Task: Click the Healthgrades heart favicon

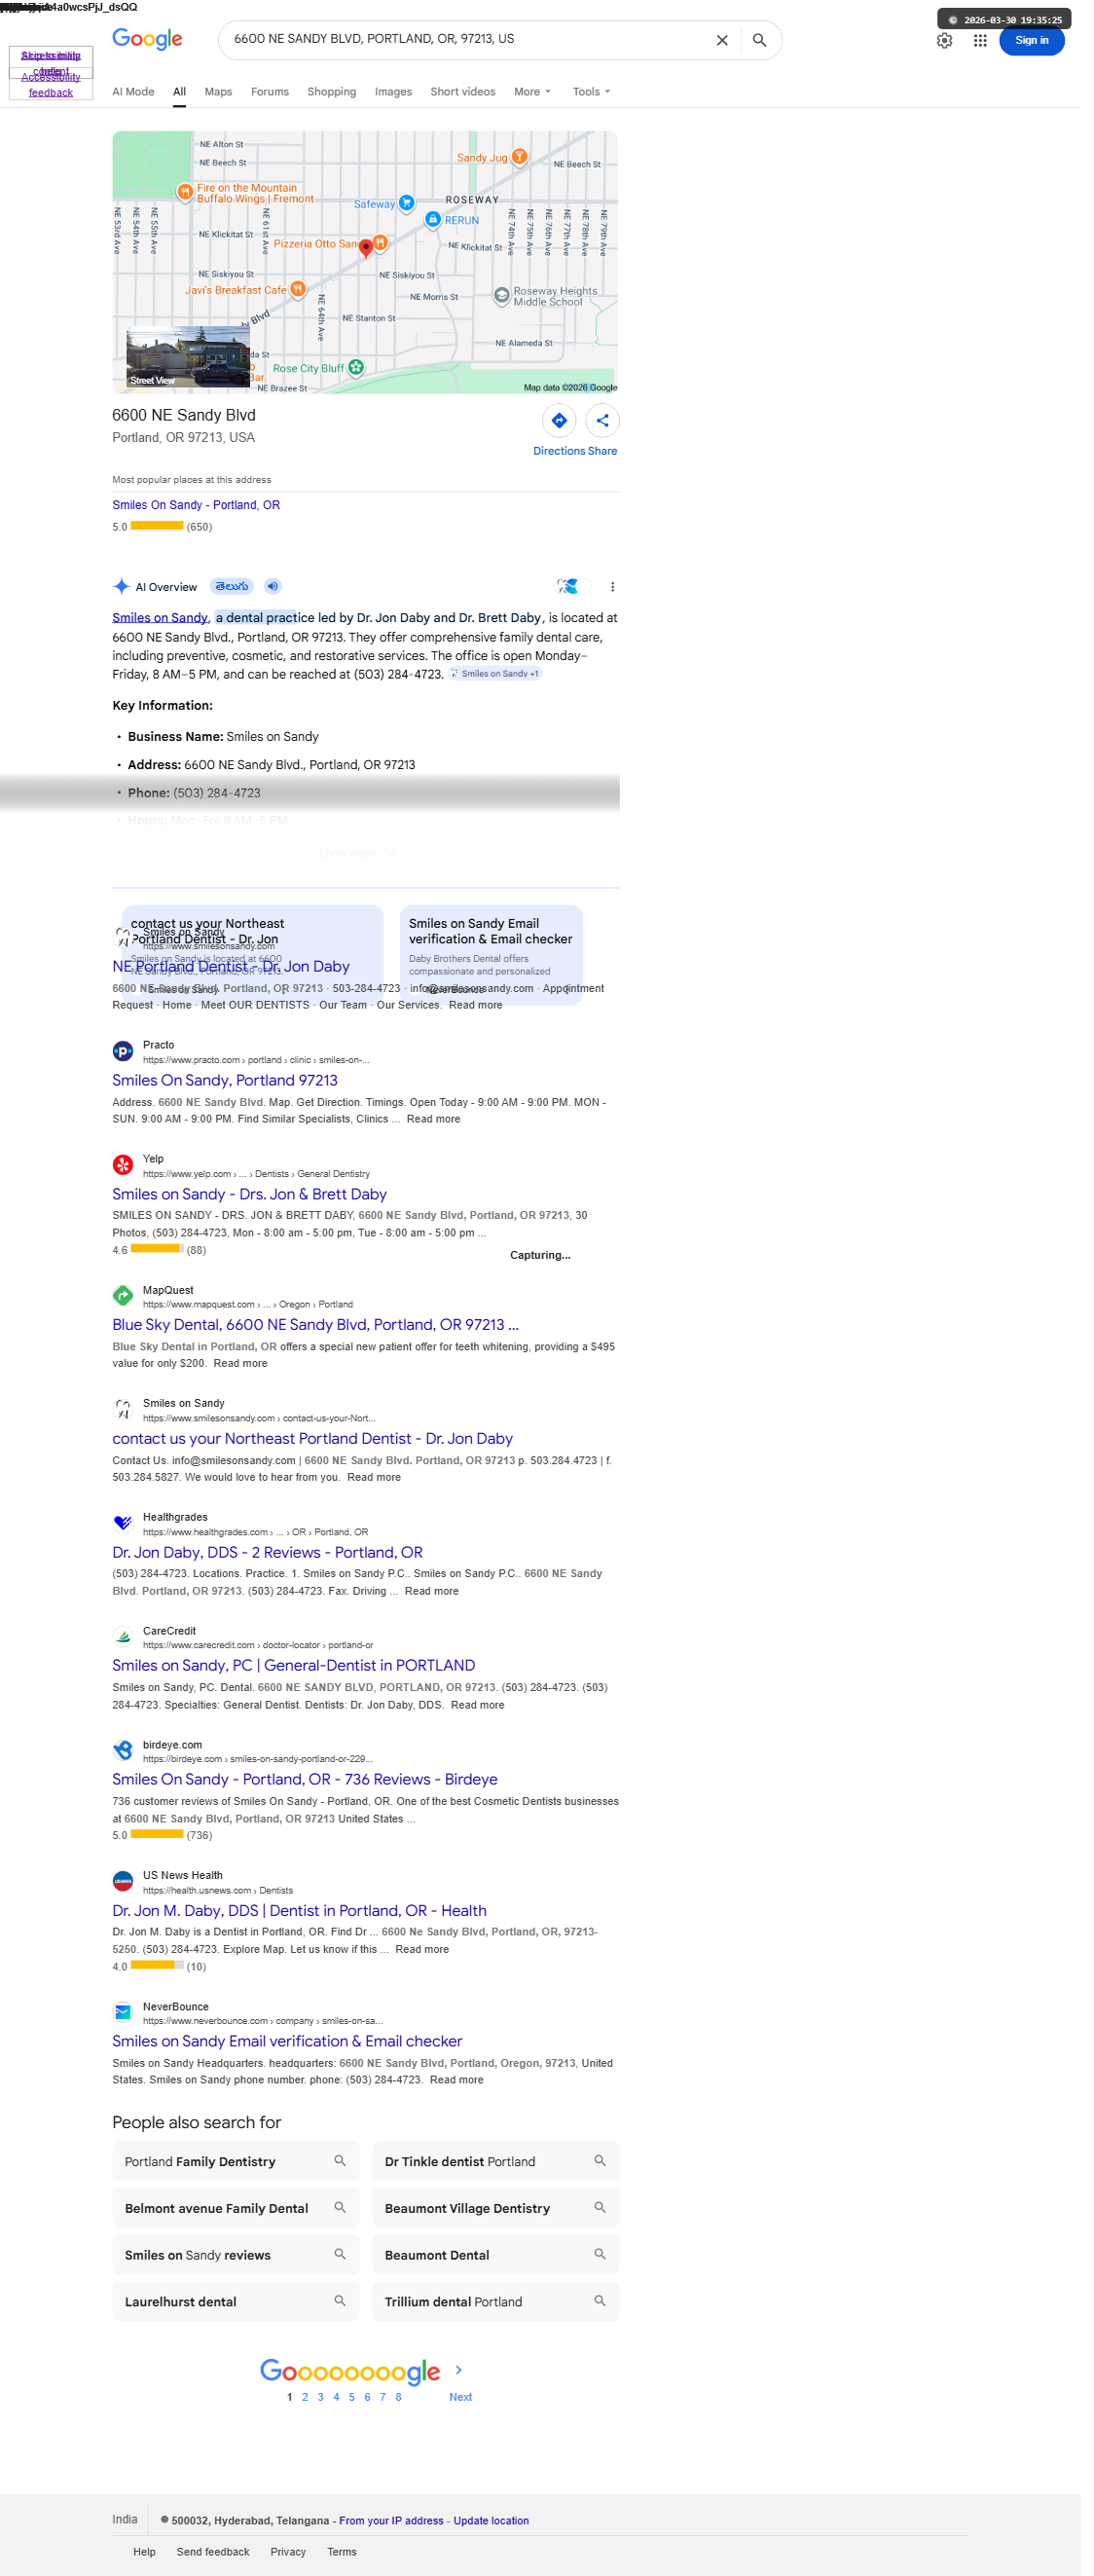Action: 123,1523
